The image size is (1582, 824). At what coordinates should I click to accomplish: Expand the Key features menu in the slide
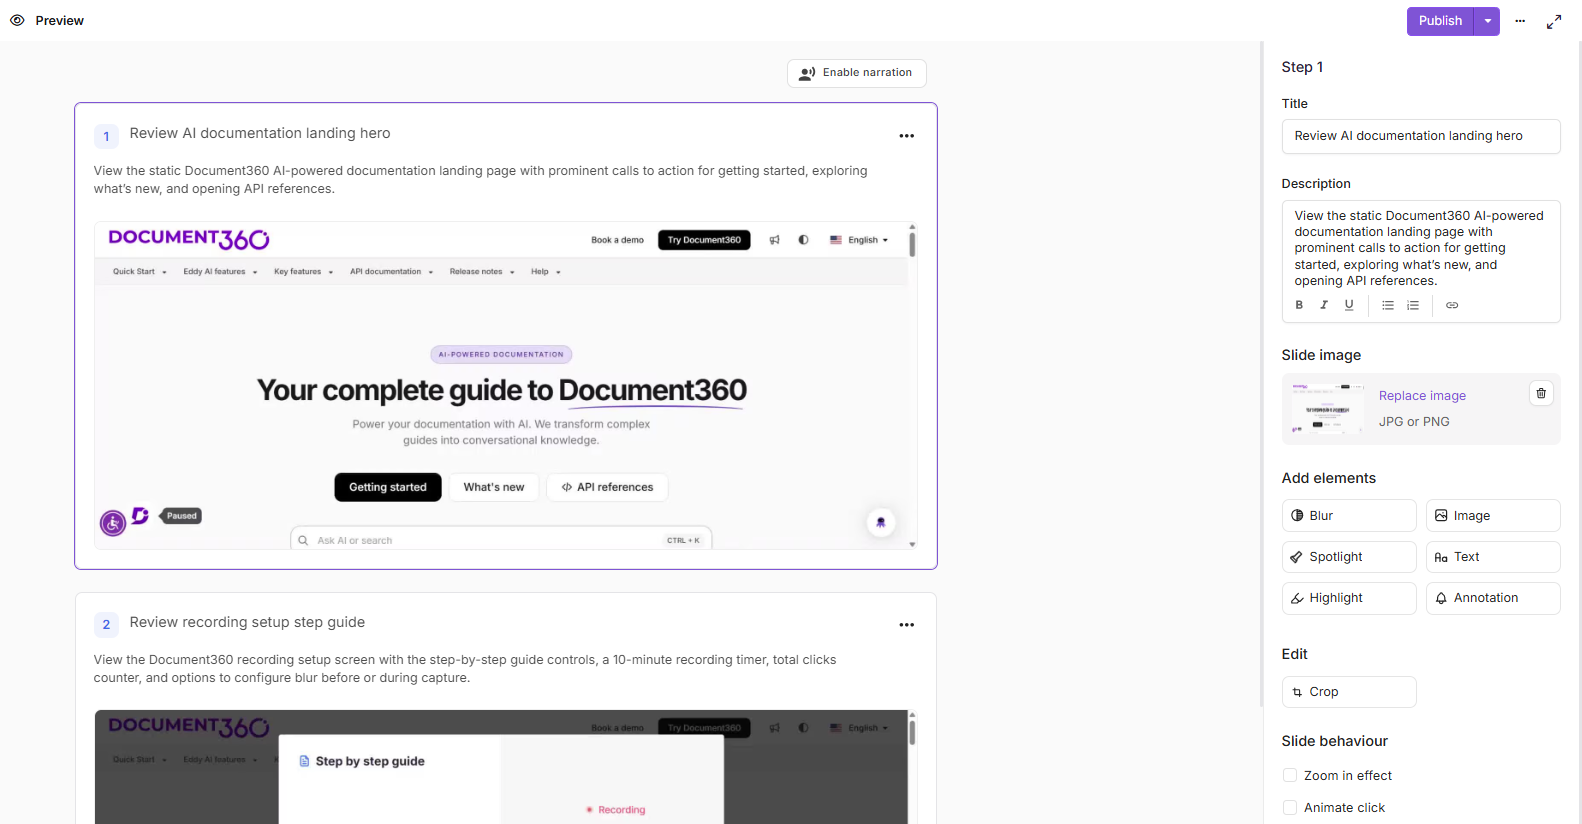click(x=303, y=272)
